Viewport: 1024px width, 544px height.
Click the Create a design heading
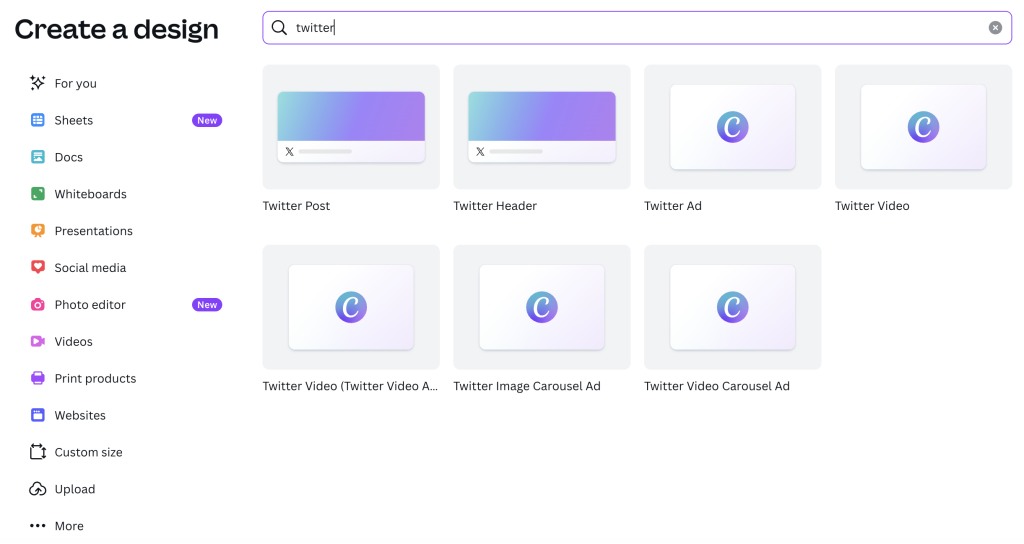116,29
